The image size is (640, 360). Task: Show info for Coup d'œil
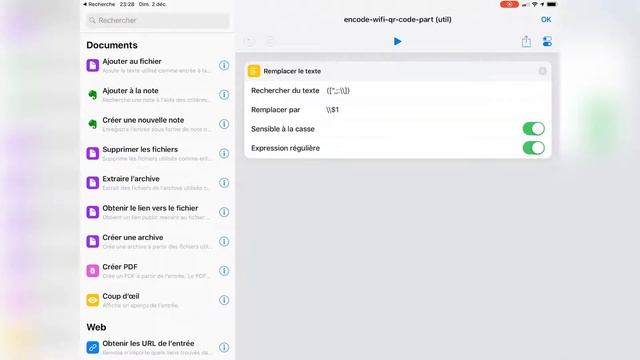tap(224, 300)
